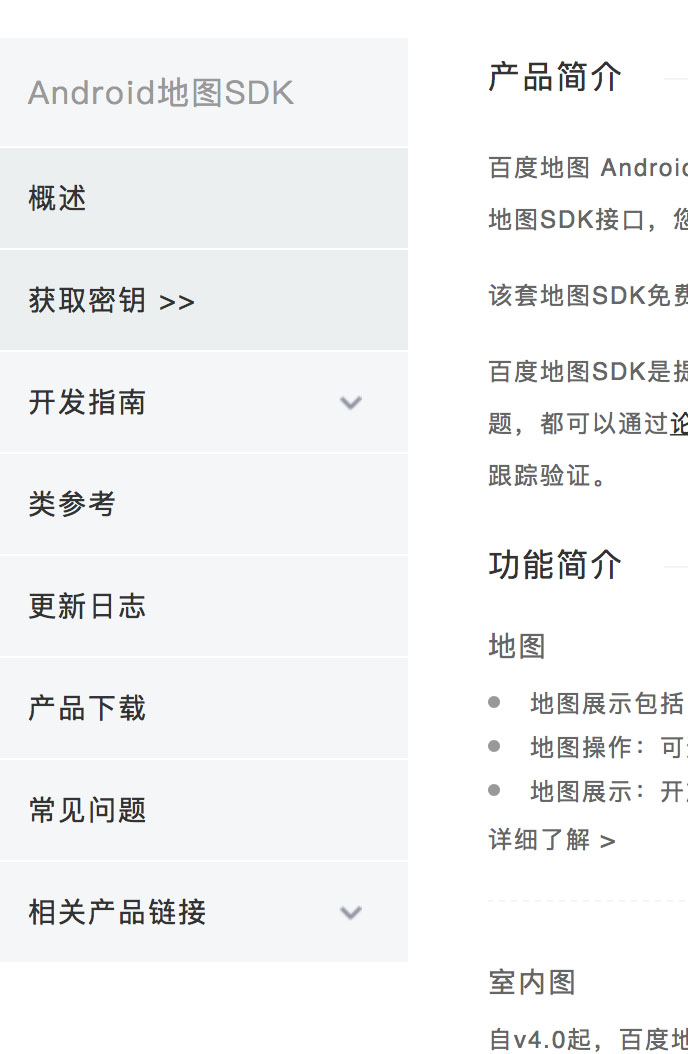688x1054 pixels.
Task: Open the 概述 overview page
Action: point(204,198)
